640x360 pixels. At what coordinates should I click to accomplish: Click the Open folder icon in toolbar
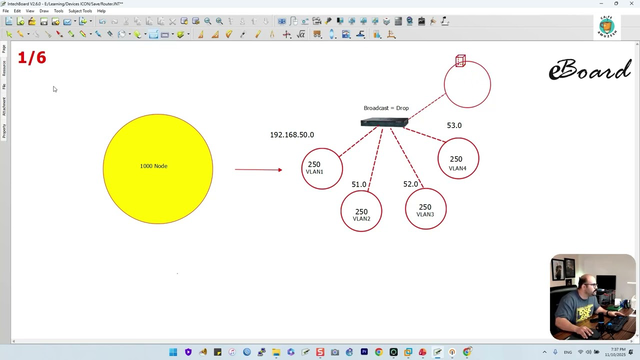pyautogui.click(x=32, y=21)
